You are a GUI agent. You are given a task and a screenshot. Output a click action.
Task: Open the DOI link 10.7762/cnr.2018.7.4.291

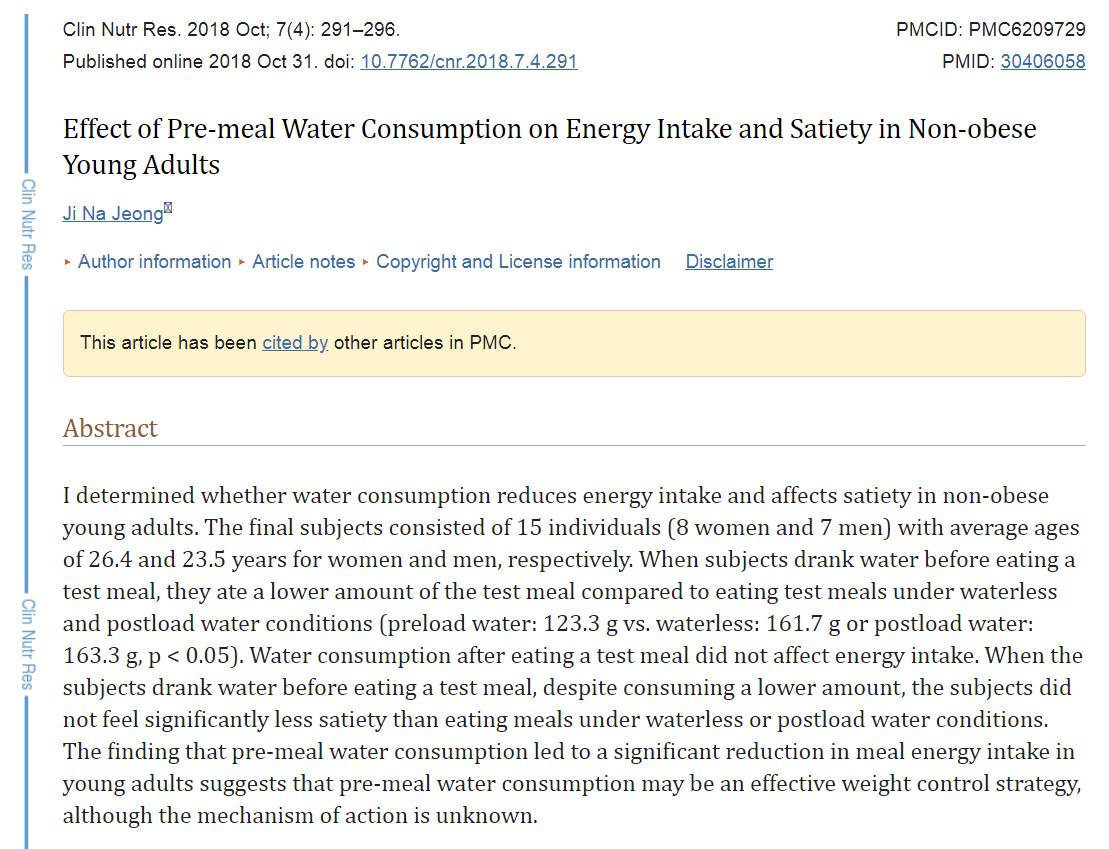point(468,61)
